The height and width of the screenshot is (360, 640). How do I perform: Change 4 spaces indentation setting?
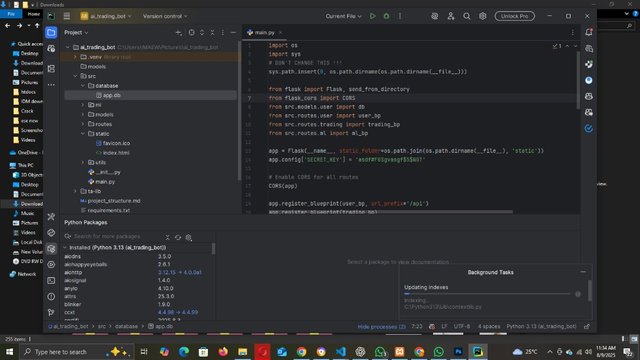click(x=489, y=327)
